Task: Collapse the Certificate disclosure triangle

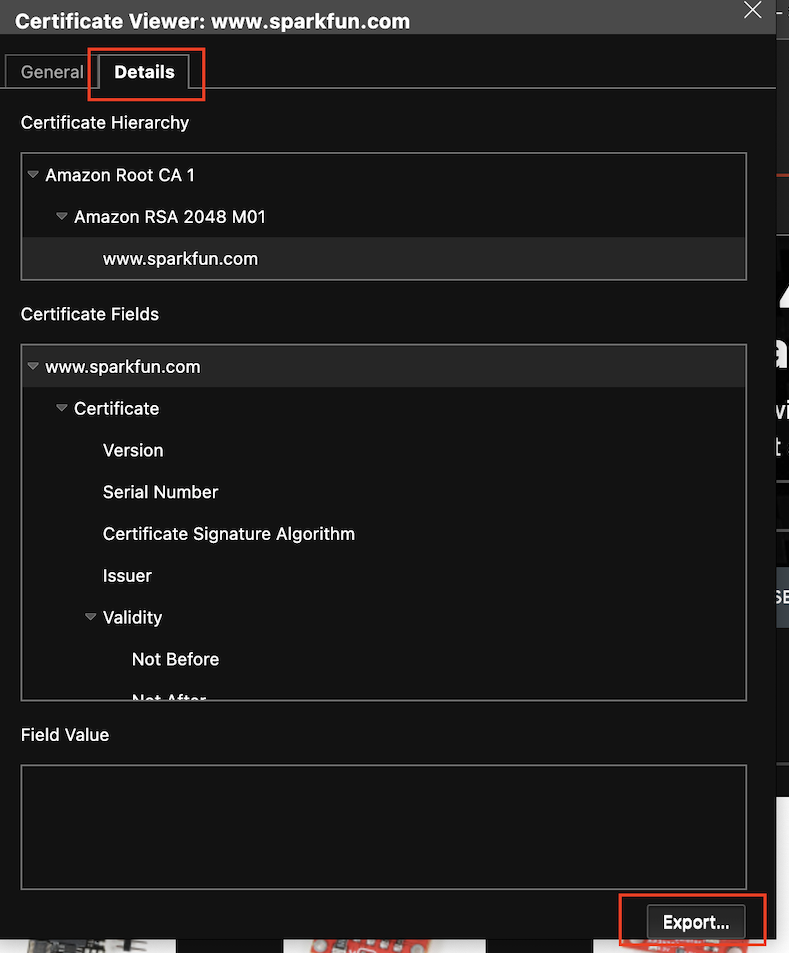Action: point(62,409)
